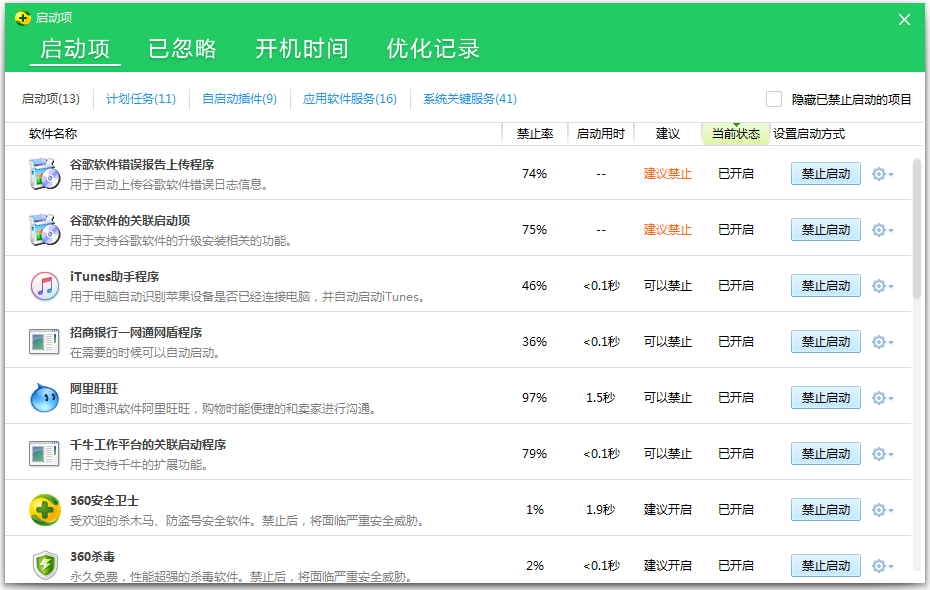This screenshot has width=930, height=590.
Task: Disable startup of 谷歌软件的关联启动项
Action: [x=826, y=230]
